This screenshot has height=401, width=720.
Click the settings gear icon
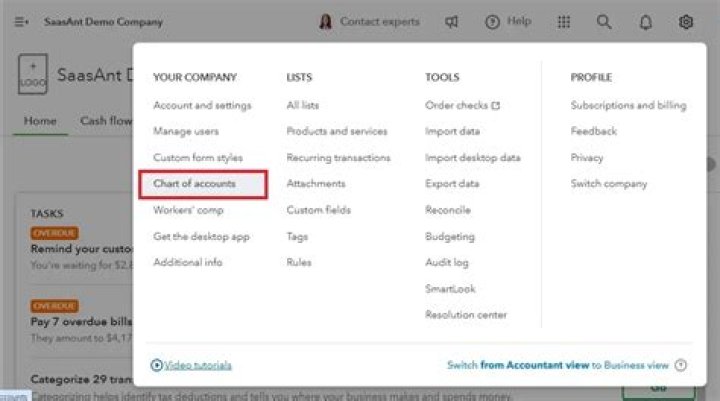685,21
